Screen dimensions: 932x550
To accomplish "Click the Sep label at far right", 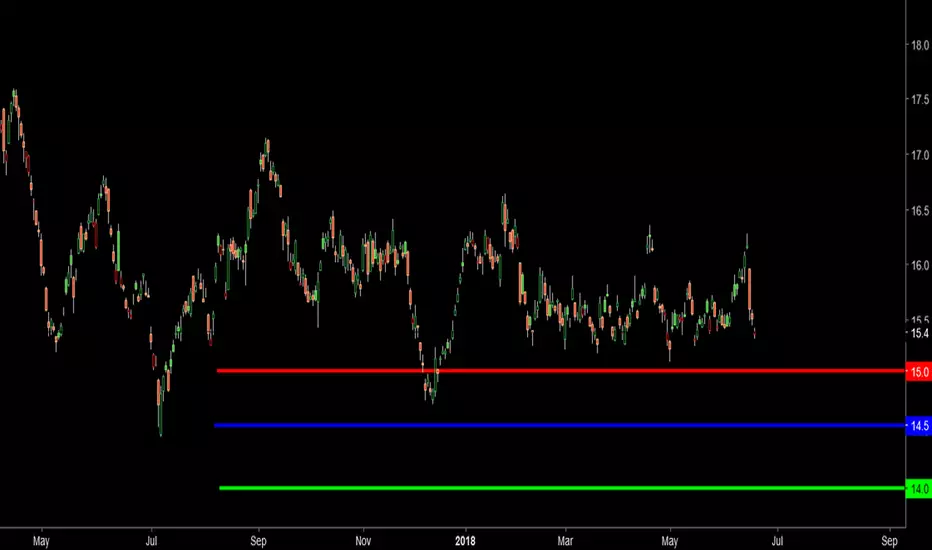I will [889, 541].
